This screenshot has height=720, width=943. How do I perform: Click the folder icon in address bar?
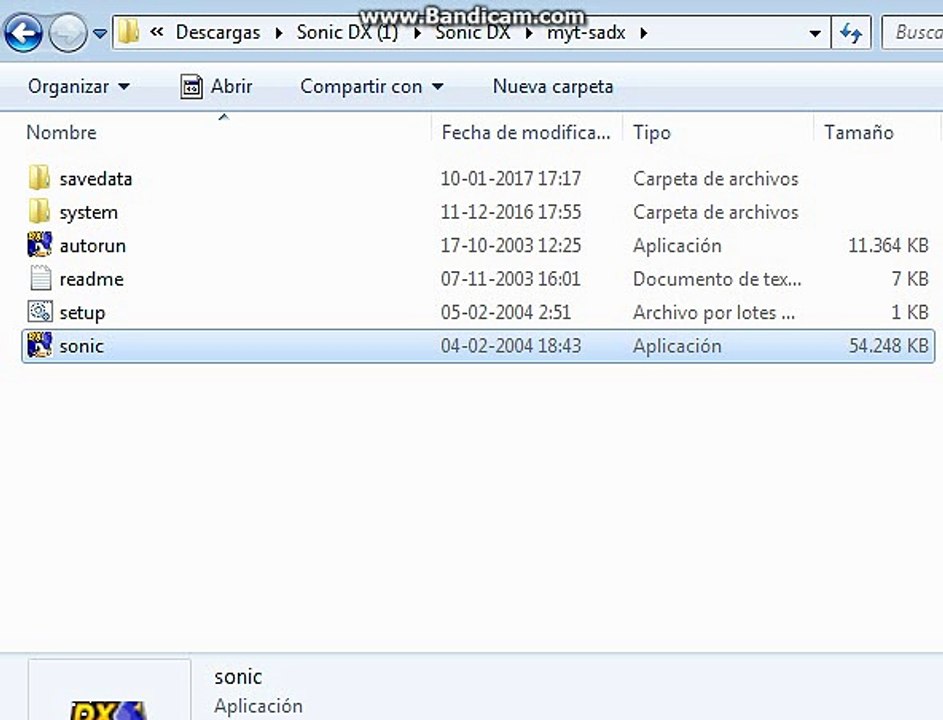129,32
